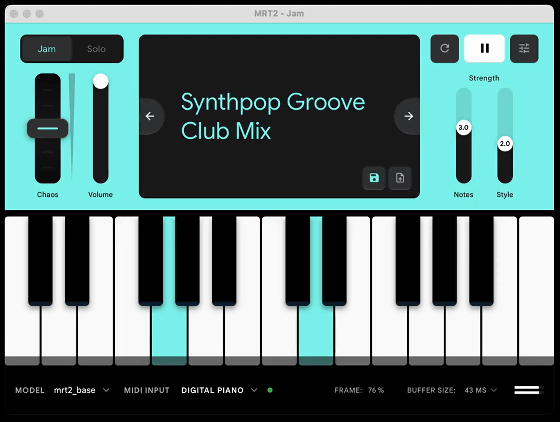Go to next preset with right arrow
The image size is (560, 422).
409,116
